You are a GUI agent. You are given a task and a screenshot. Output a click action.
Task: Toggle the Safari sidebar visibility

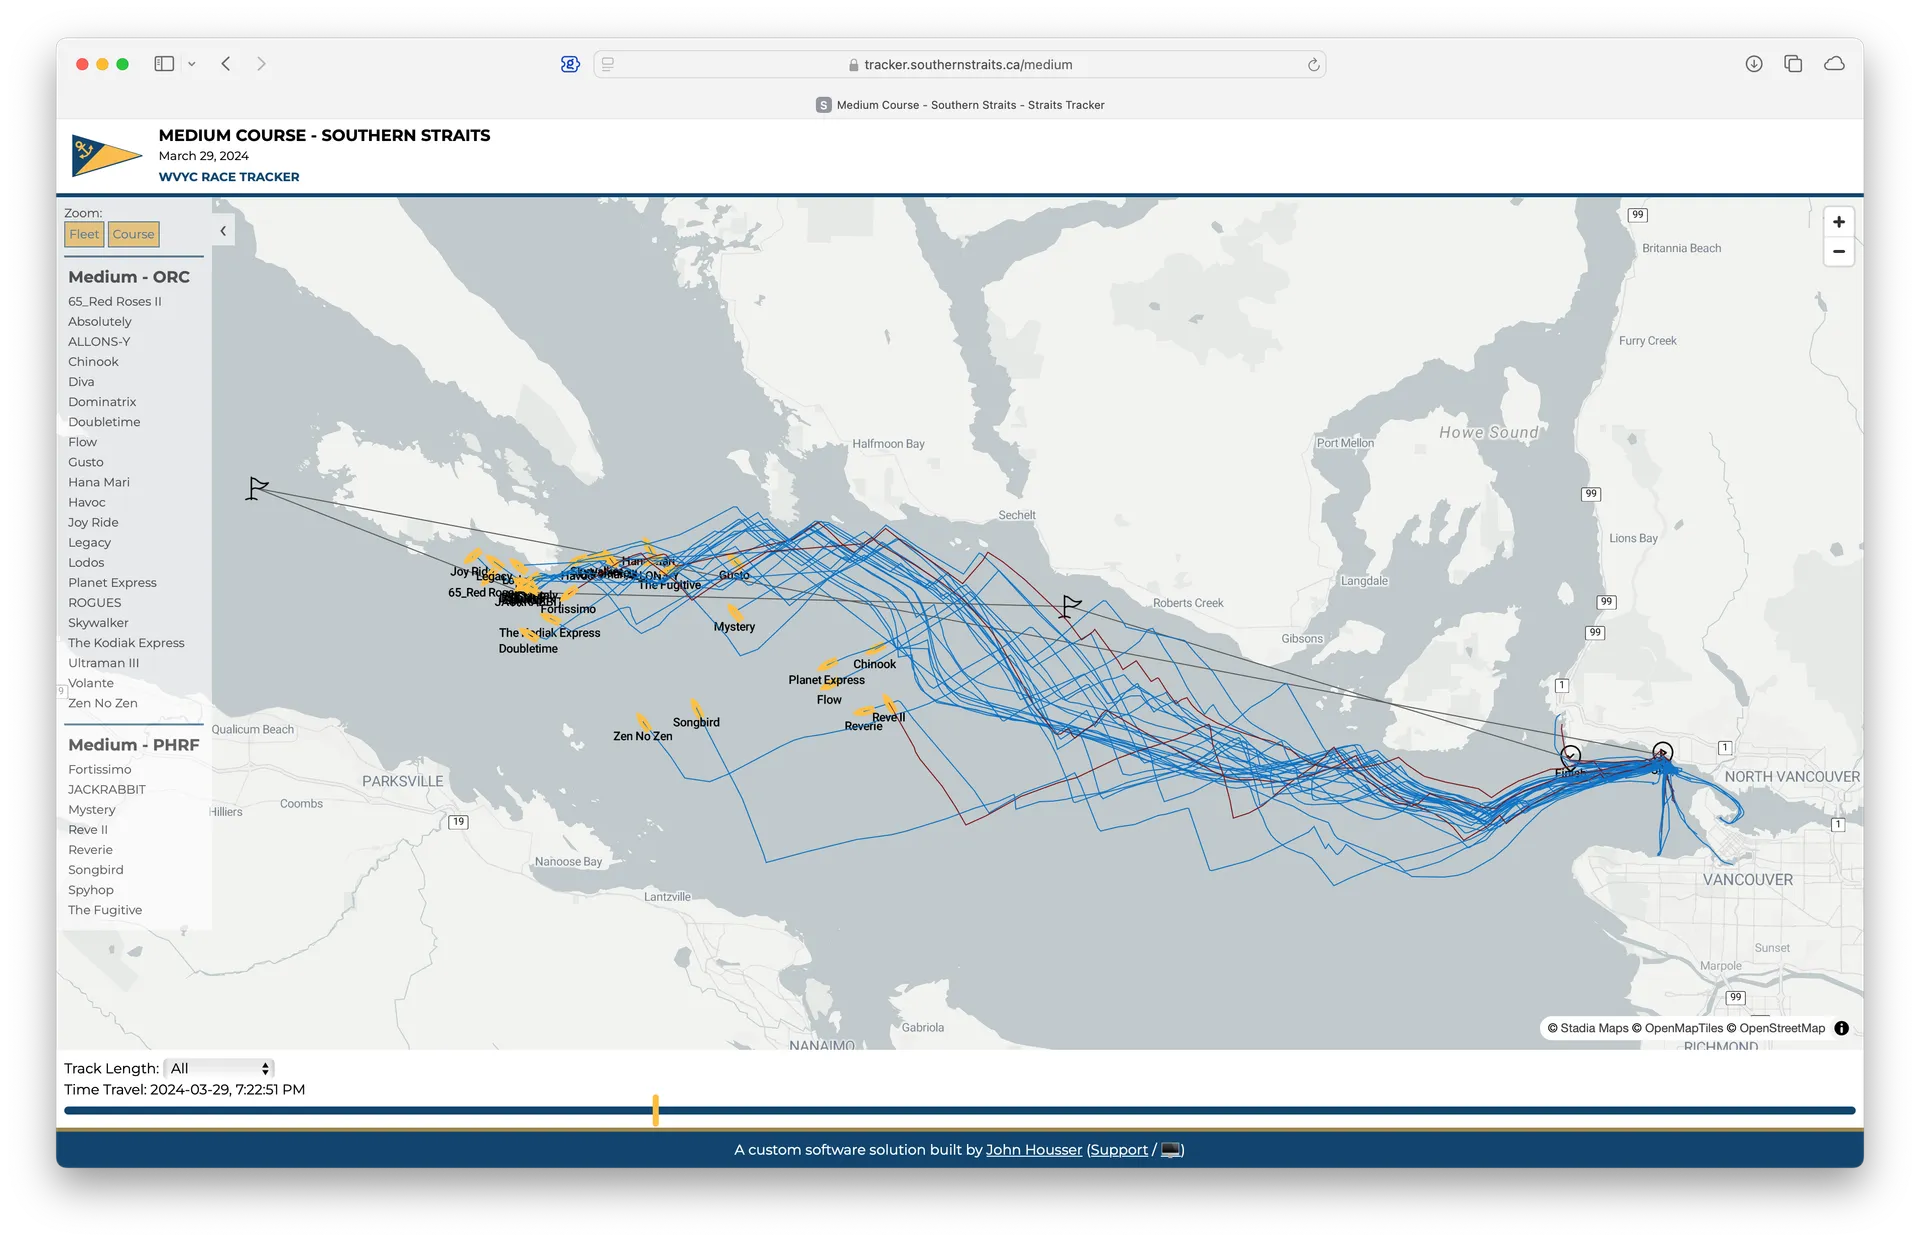point(163,63)
